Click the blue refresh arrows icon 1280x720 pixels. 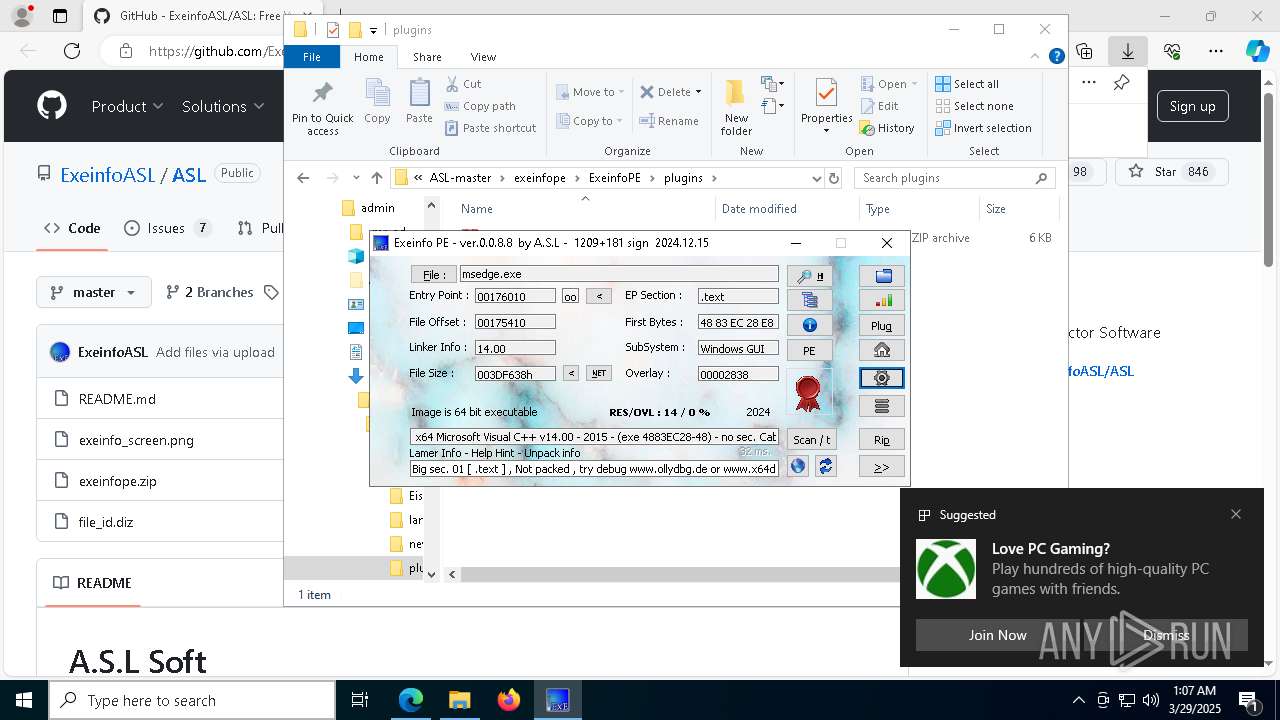click(825, 466)
